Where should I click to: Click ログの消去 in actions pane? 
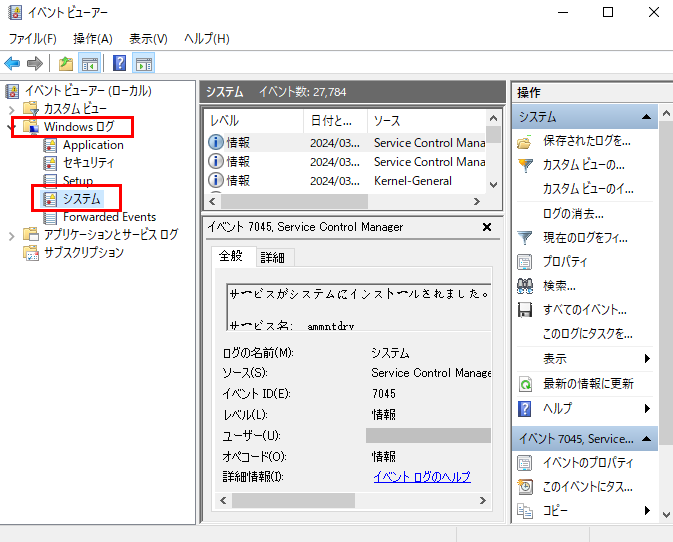tap(573, 214)
